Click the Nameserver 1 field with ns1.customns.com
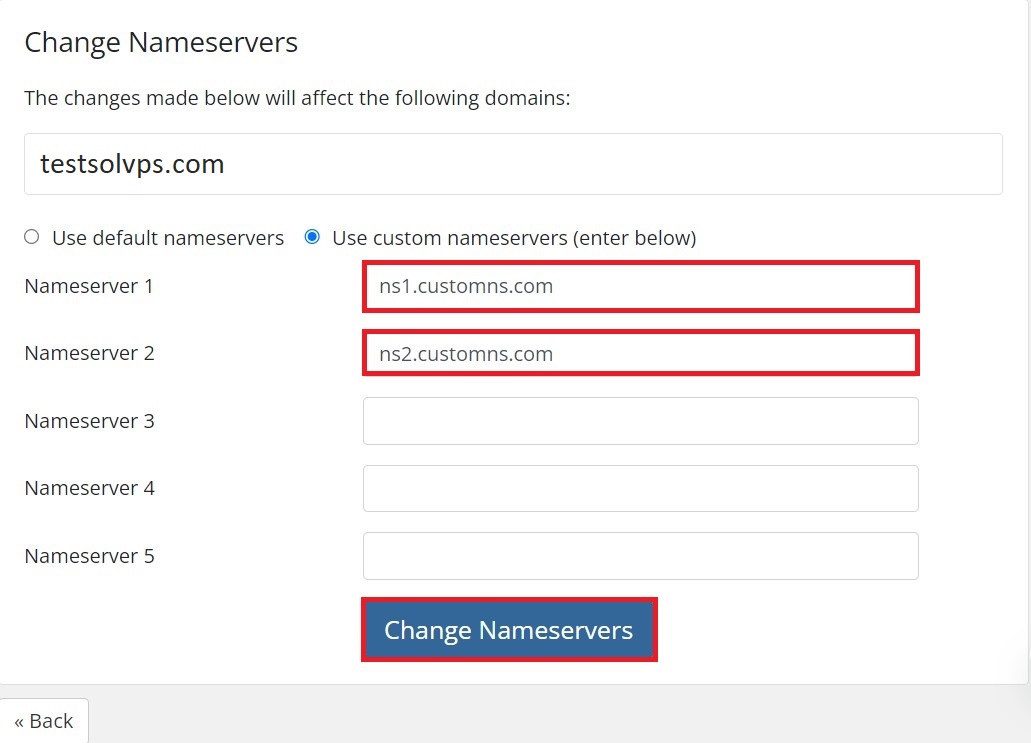The height and width of the screenshot is (743, 1031). pyautogui.click(x=640, y=287)
